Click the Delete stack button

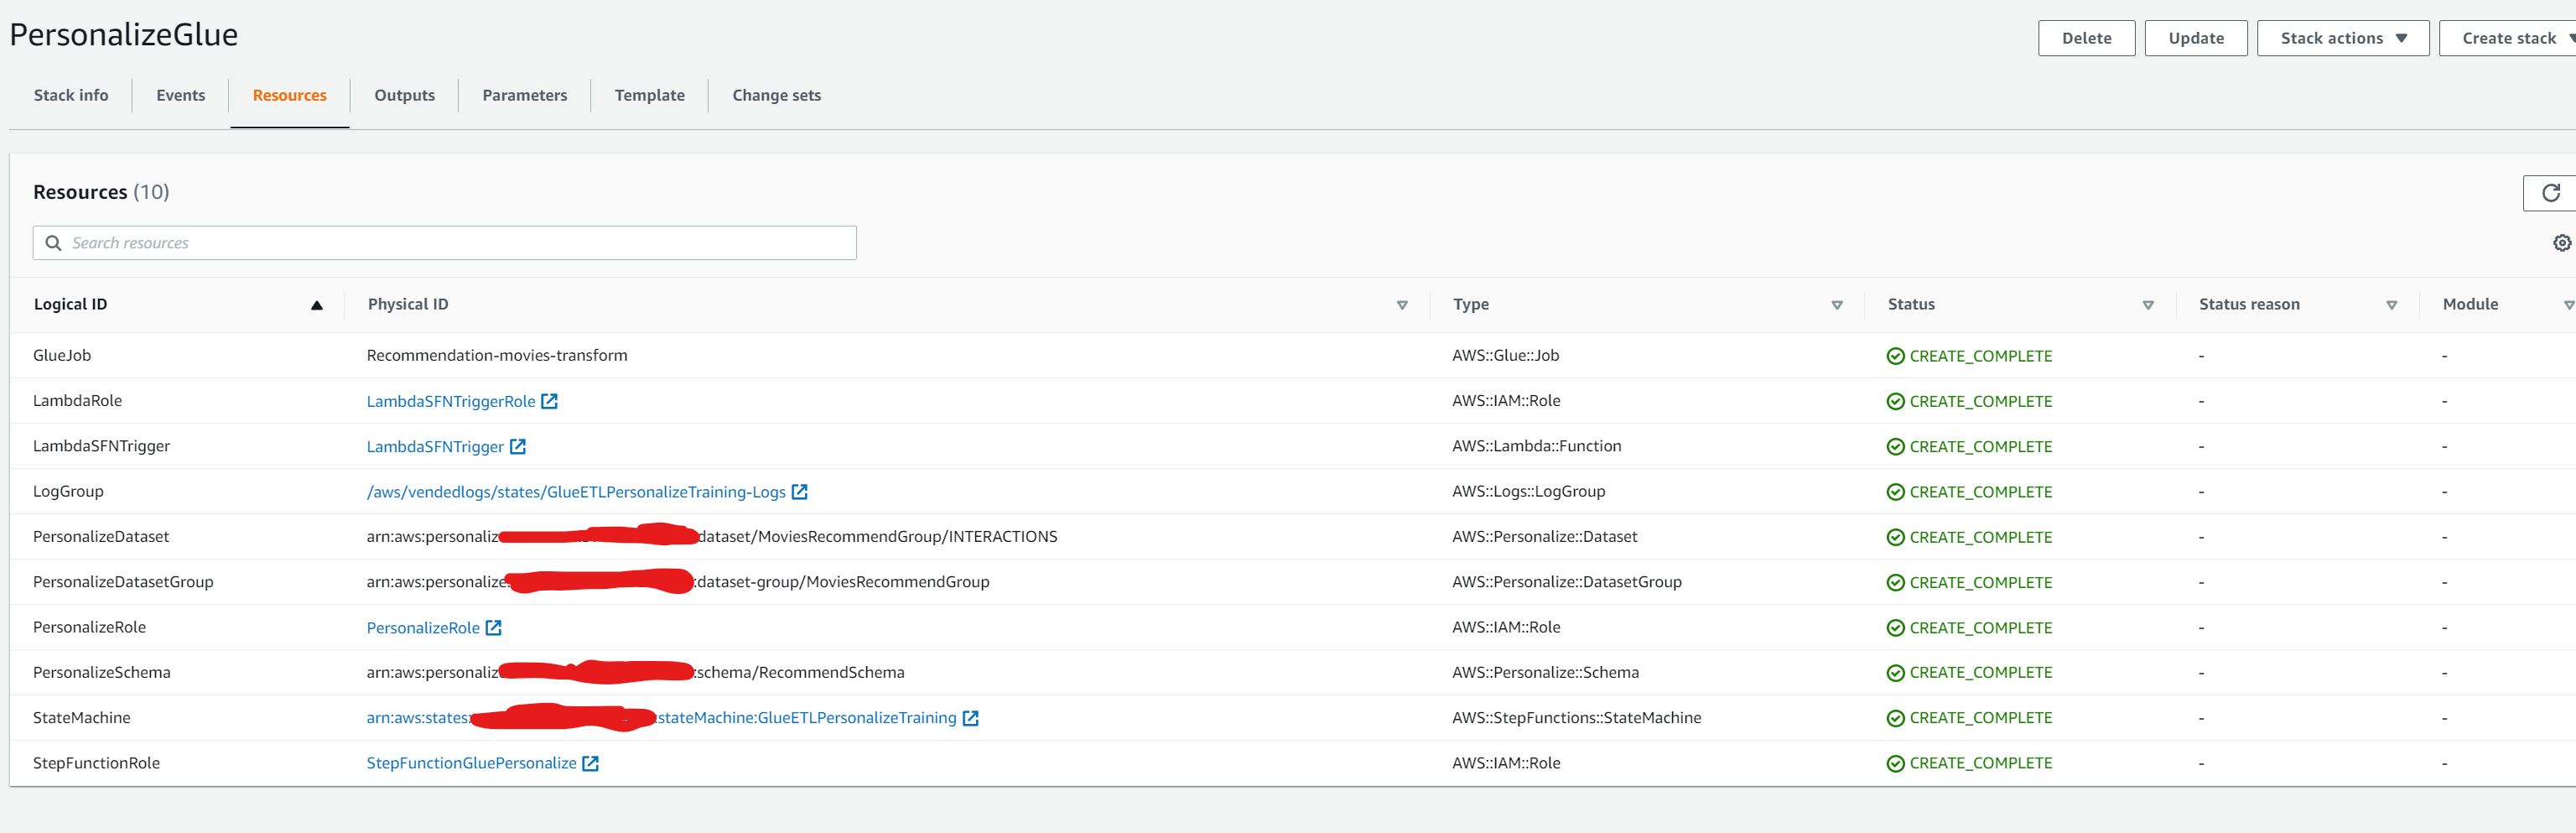2086,38
